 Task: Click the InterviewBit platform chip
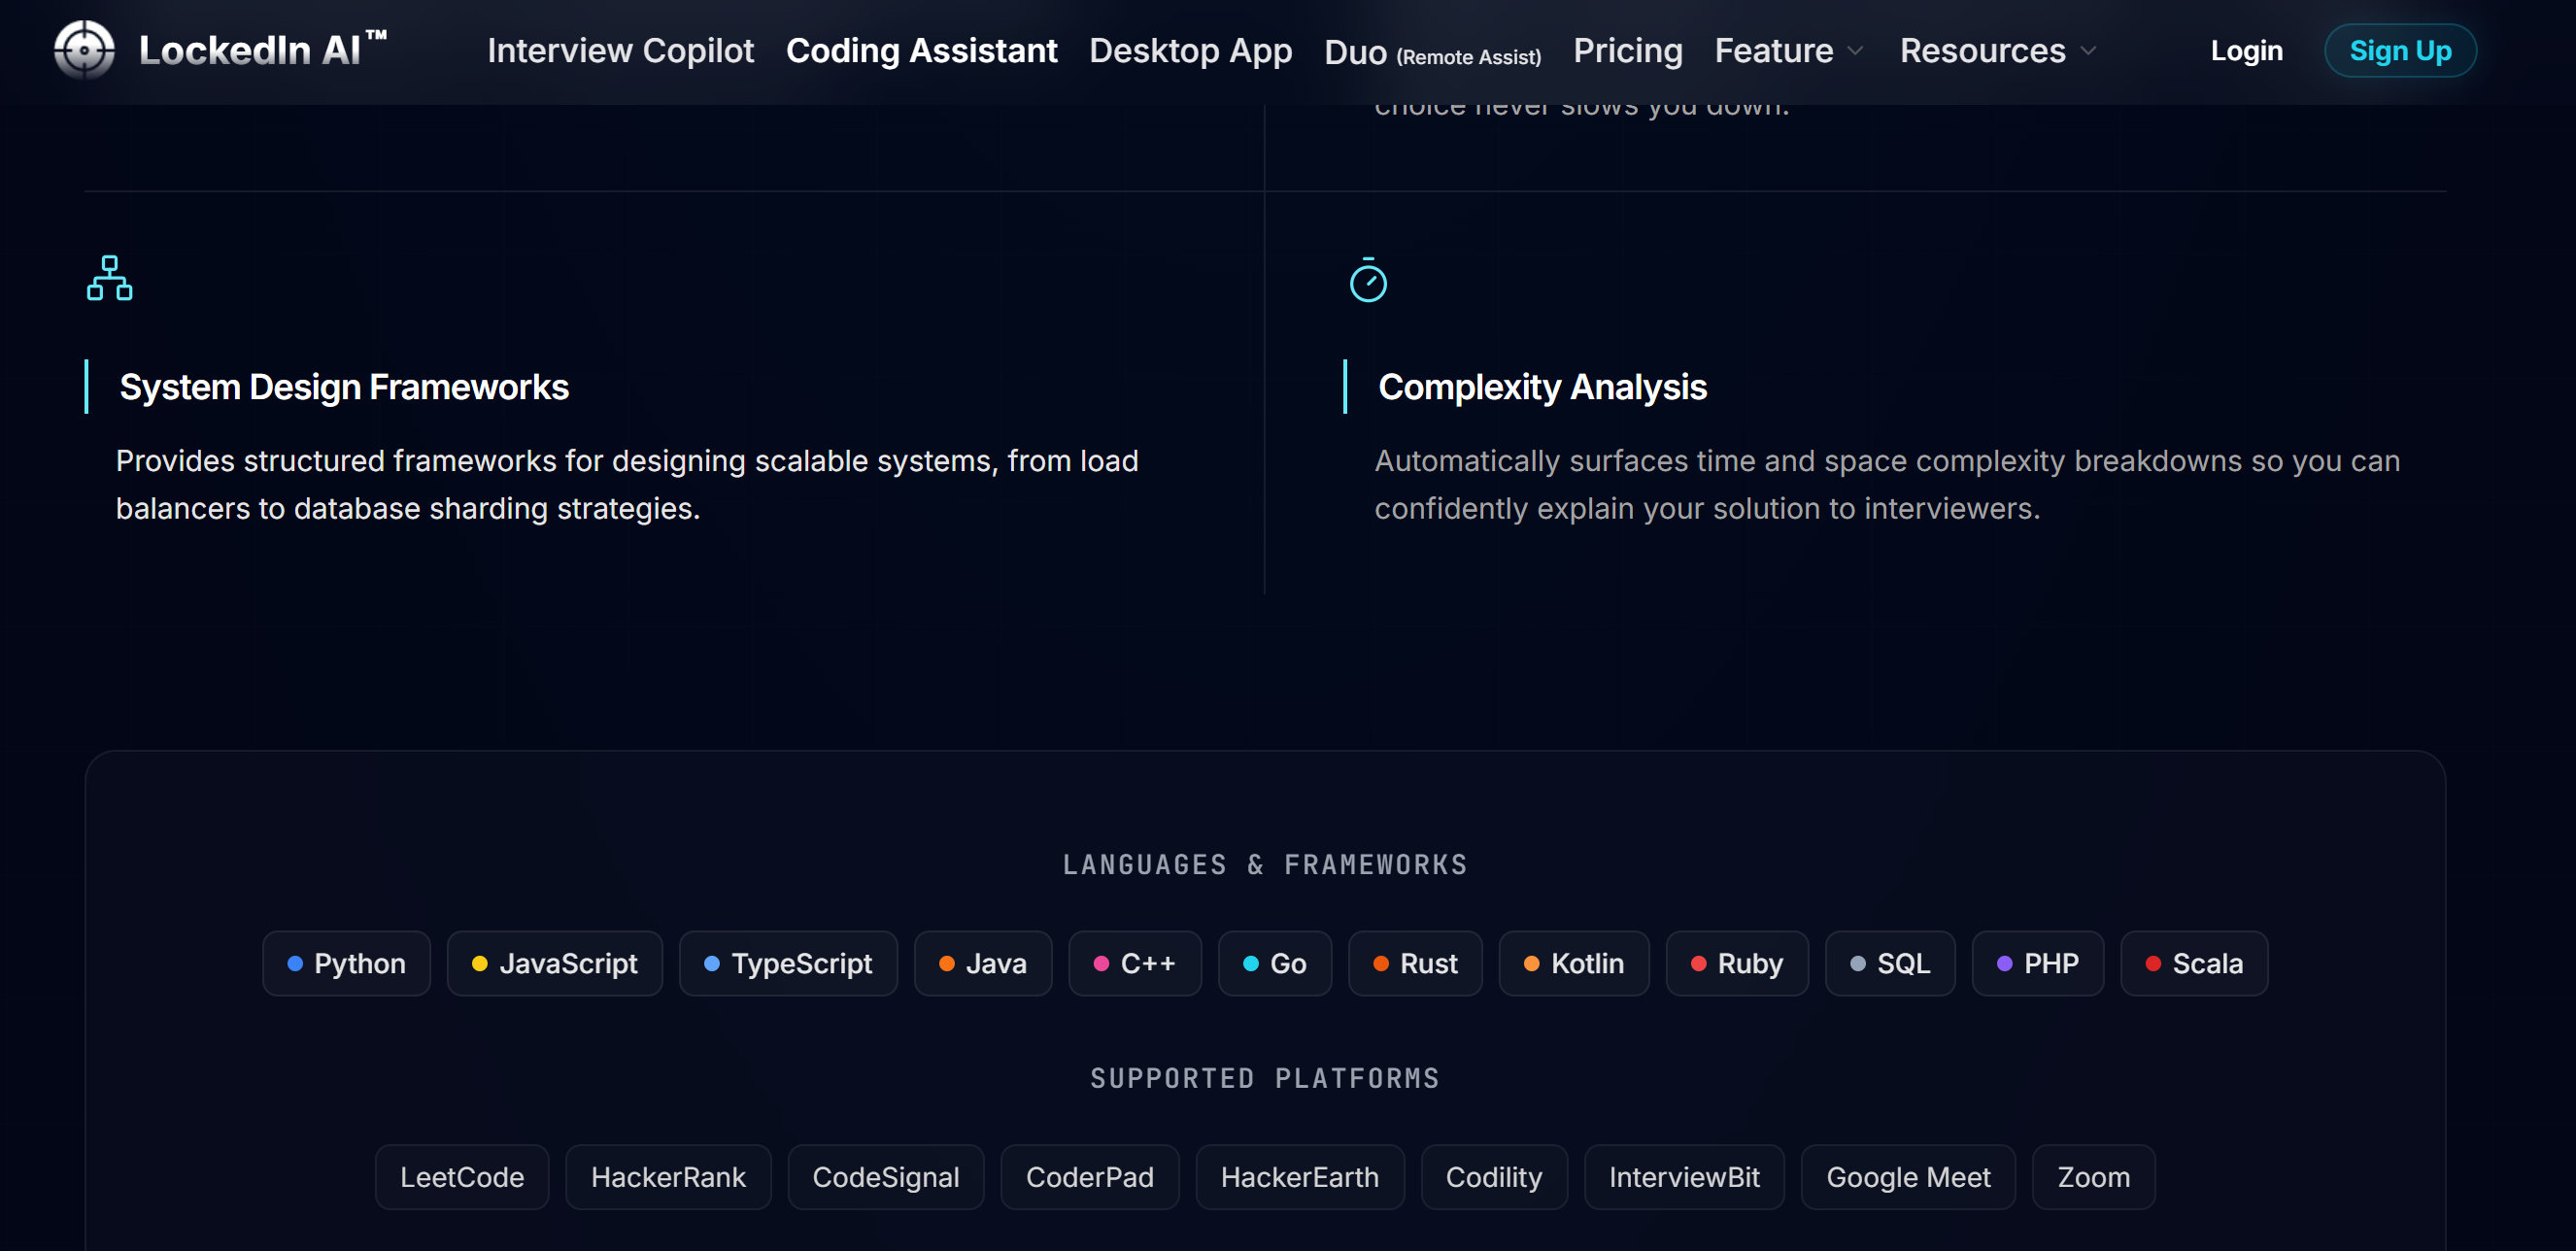(x=1684, y=1177)
